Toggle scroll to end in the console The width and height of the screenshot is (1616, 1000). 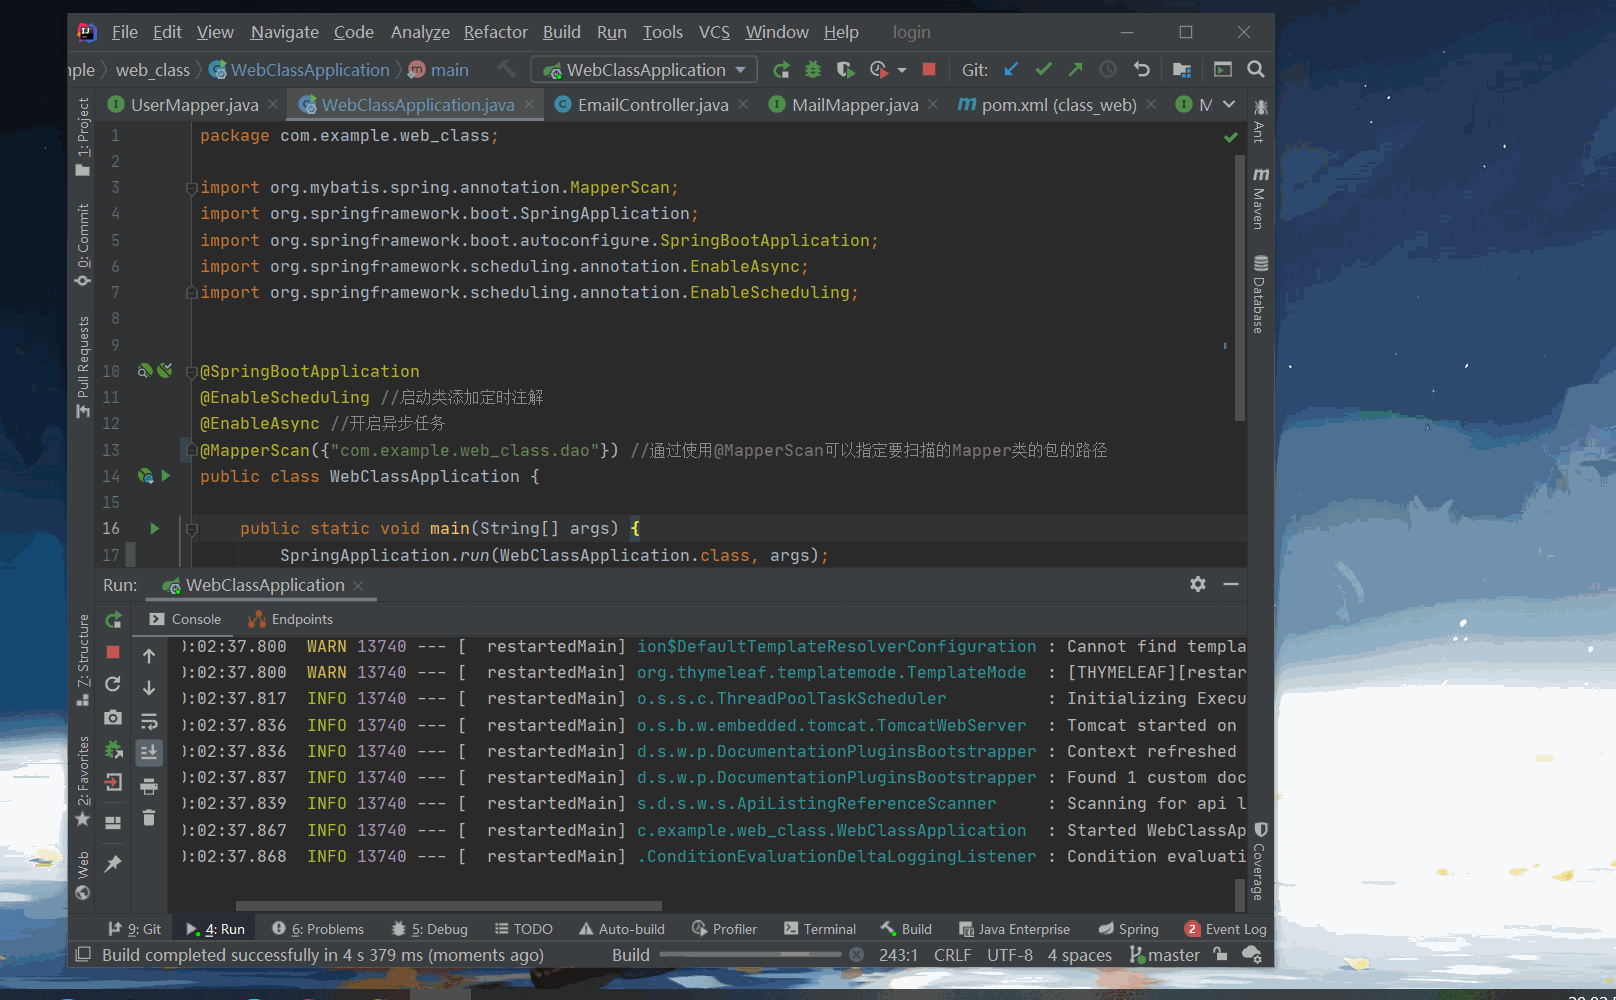[x=149, y=753]
